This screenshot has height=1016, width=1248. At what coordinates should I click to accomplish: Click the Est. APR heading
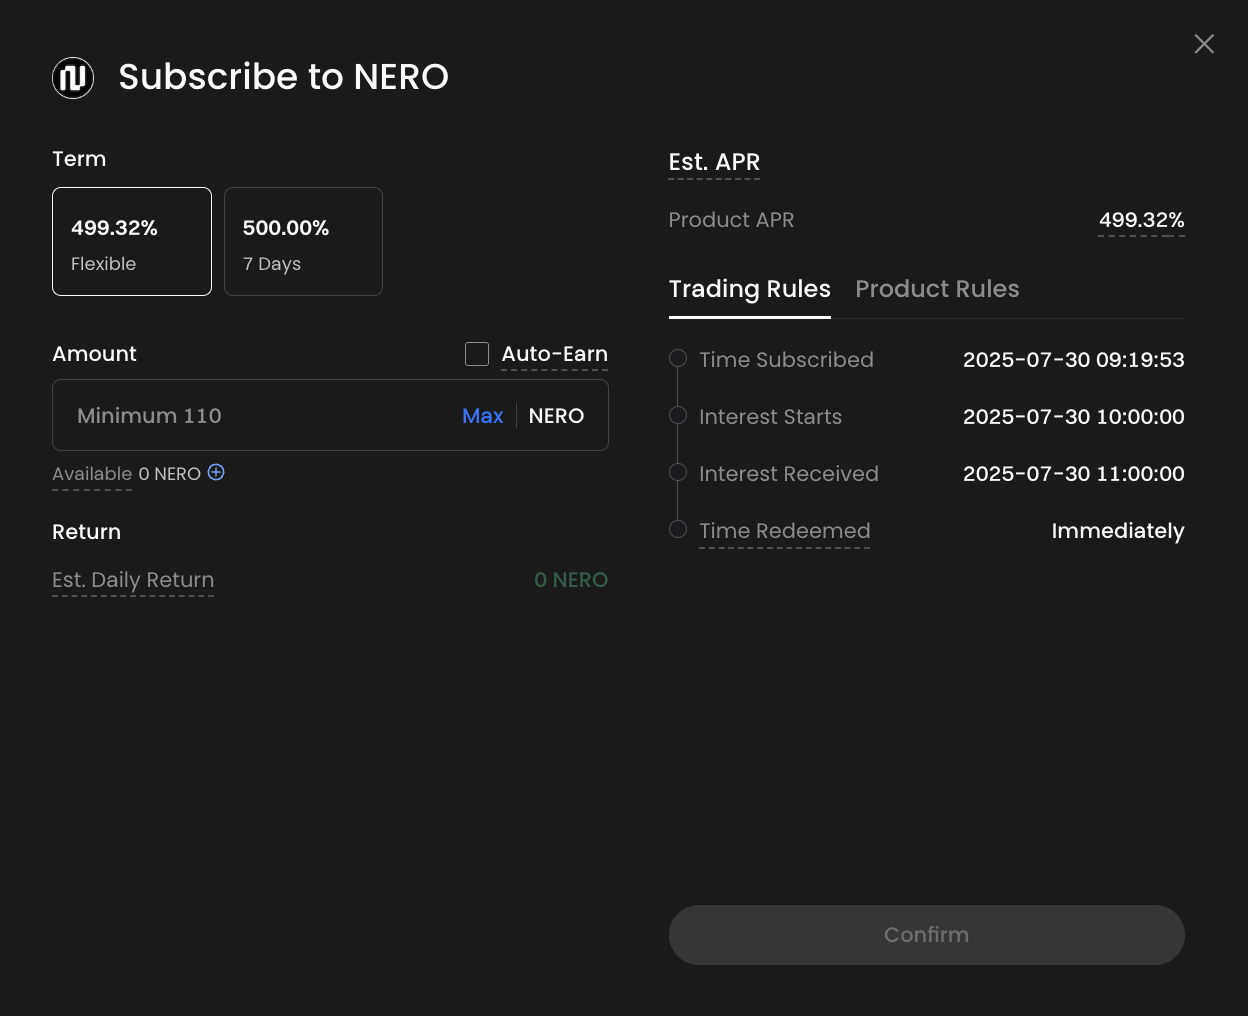(x=714, y=162)
